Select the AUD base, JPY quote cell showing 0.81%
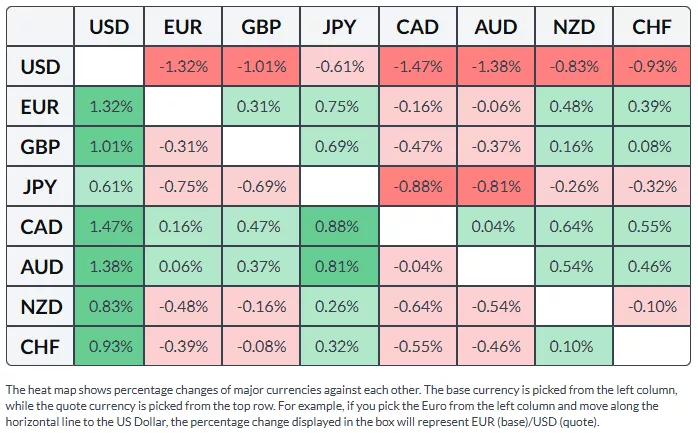The image size is (698, 433). pyautogui.click(x=341, y=267)
